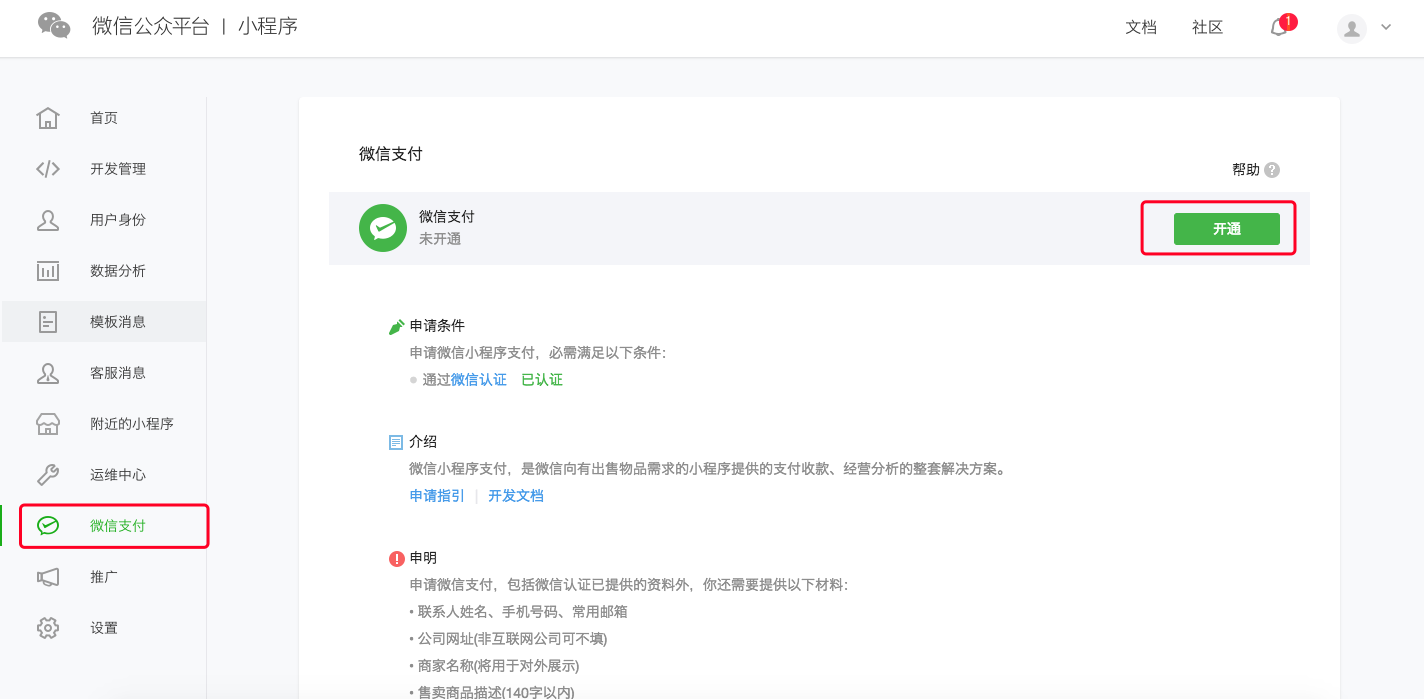Click the bar chart icon for 数据分析
The image size is (1424, 699).
[x=47, y=271]
